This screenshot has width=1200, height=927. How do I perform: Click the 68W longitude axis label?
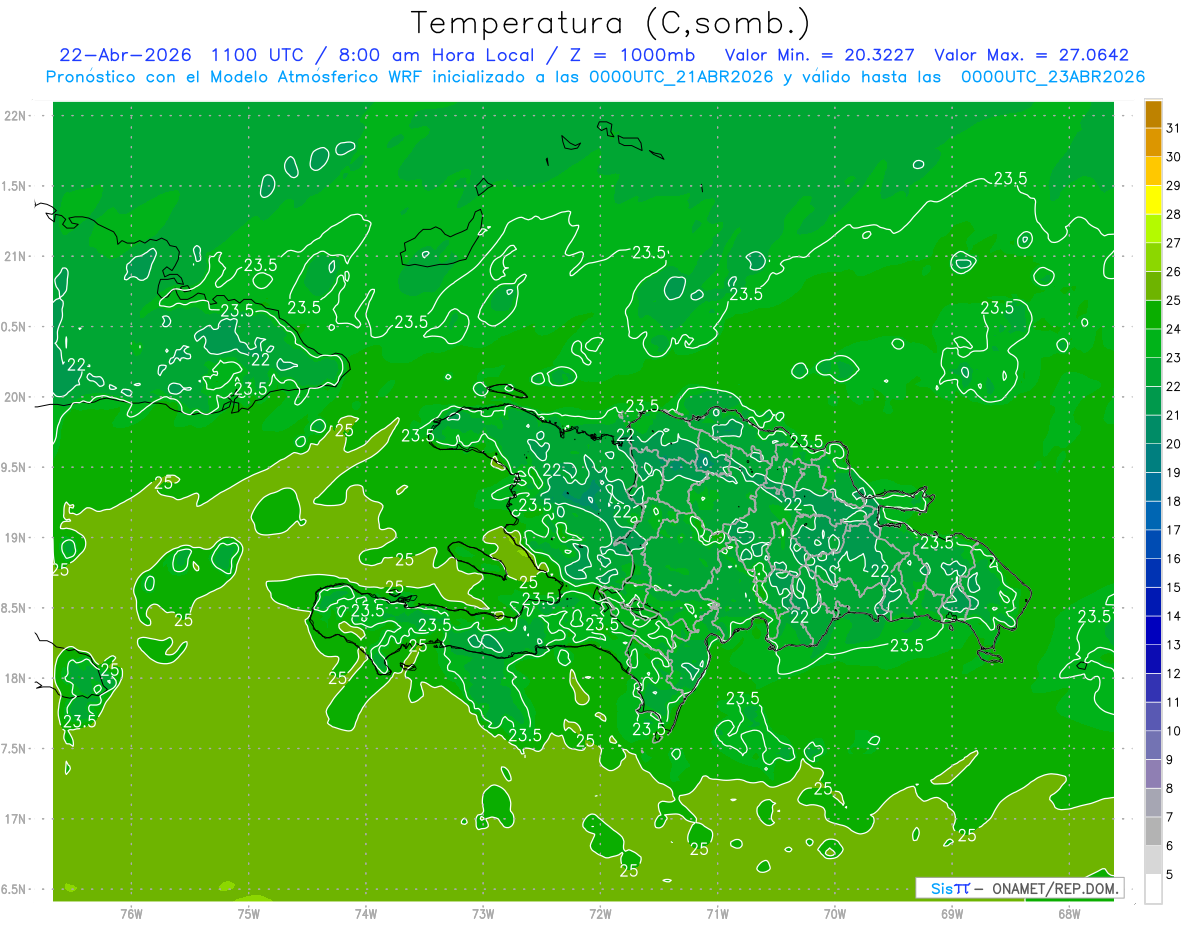pos(1069,913)
